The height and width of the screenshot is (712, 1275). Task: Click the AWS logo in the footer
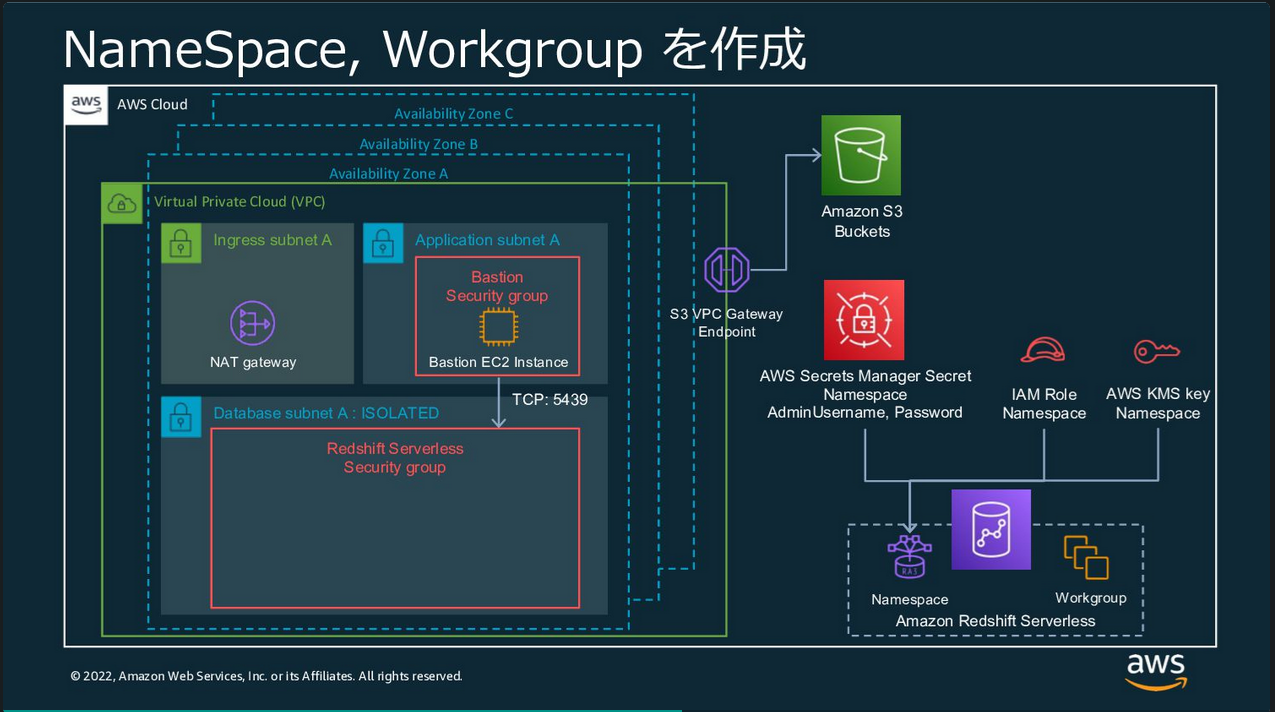click(x=1155, y=671)
